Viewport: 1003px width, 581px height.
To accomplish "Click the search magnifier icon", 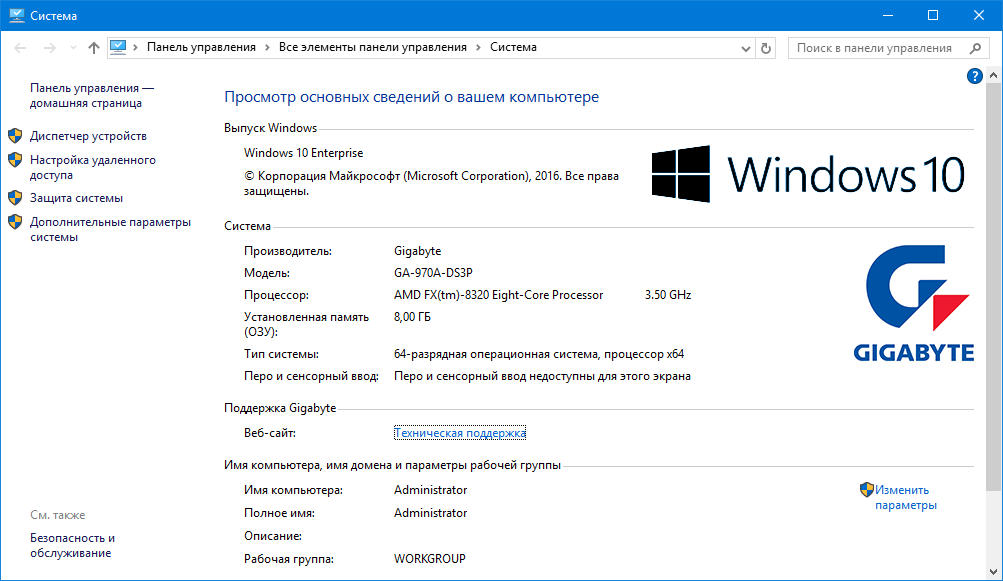I will point(975,48).
